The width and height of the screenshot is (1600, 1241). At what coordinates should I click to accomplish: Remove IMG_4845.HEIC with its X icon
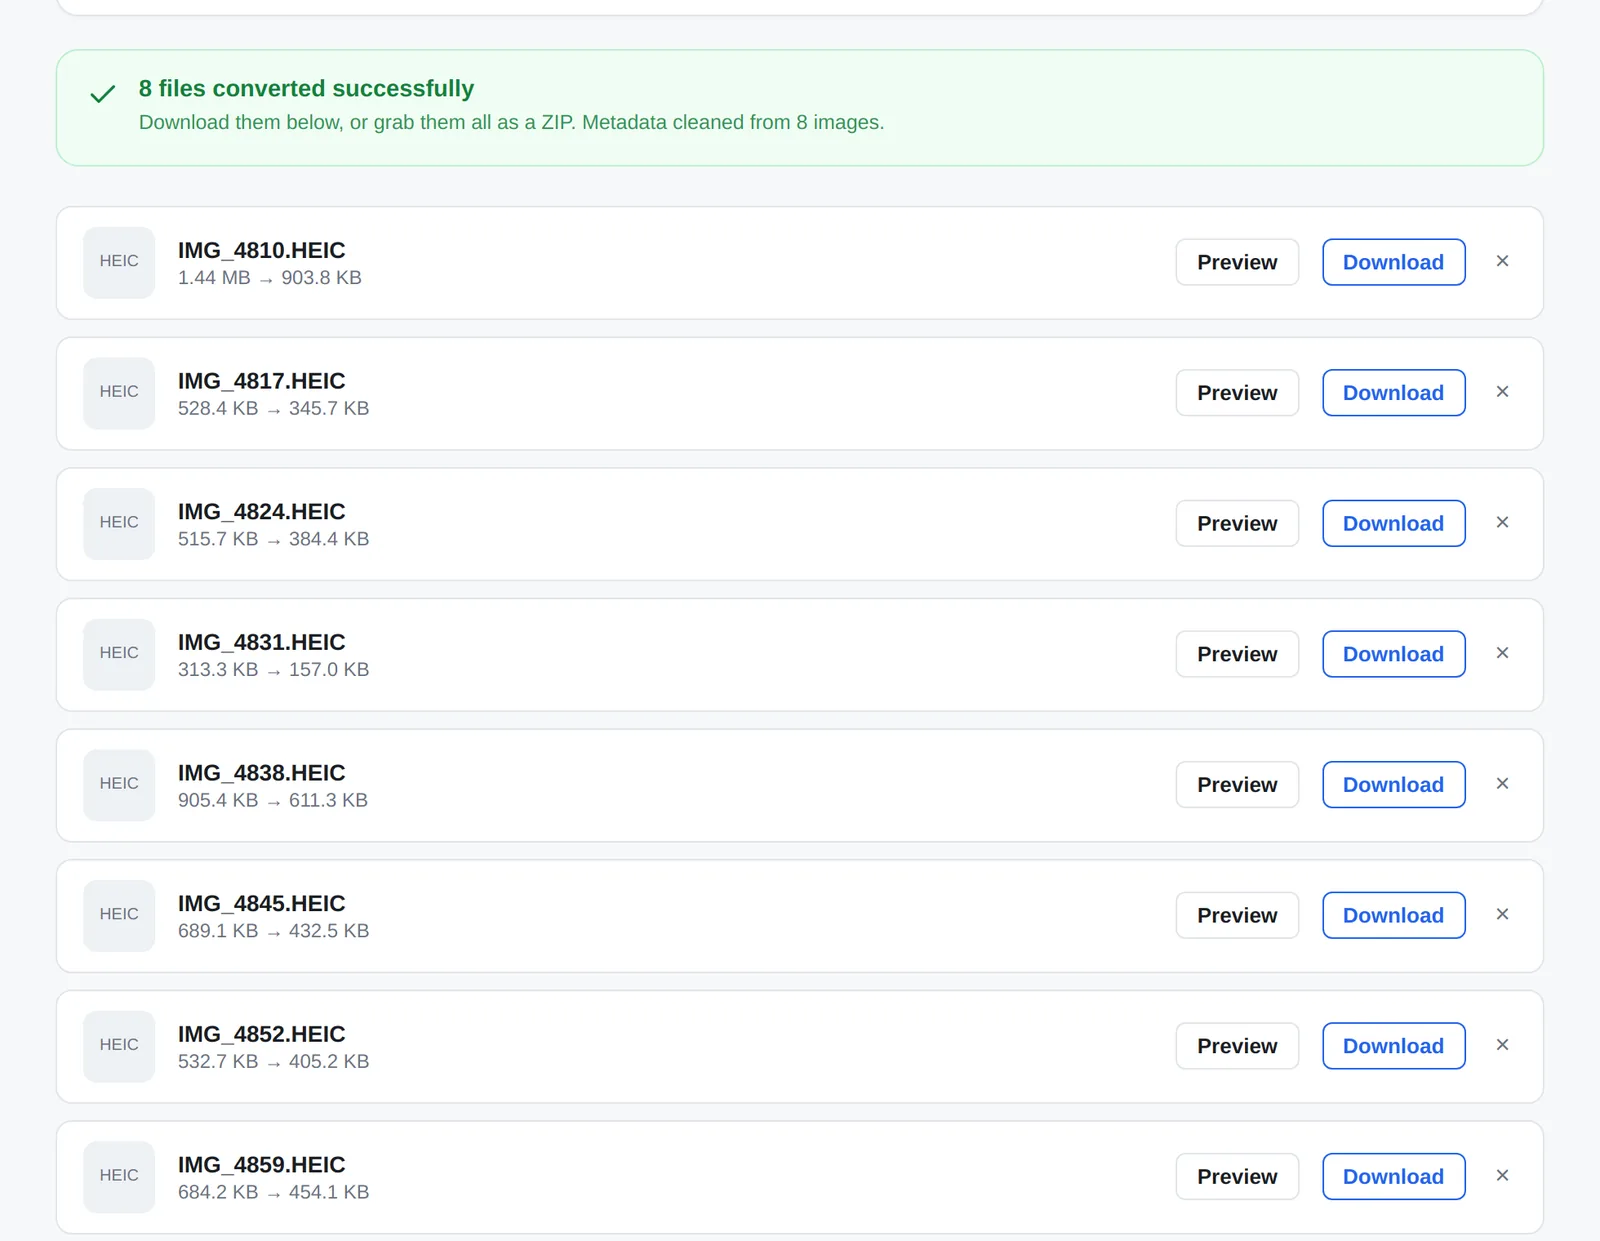point(1502,914)
